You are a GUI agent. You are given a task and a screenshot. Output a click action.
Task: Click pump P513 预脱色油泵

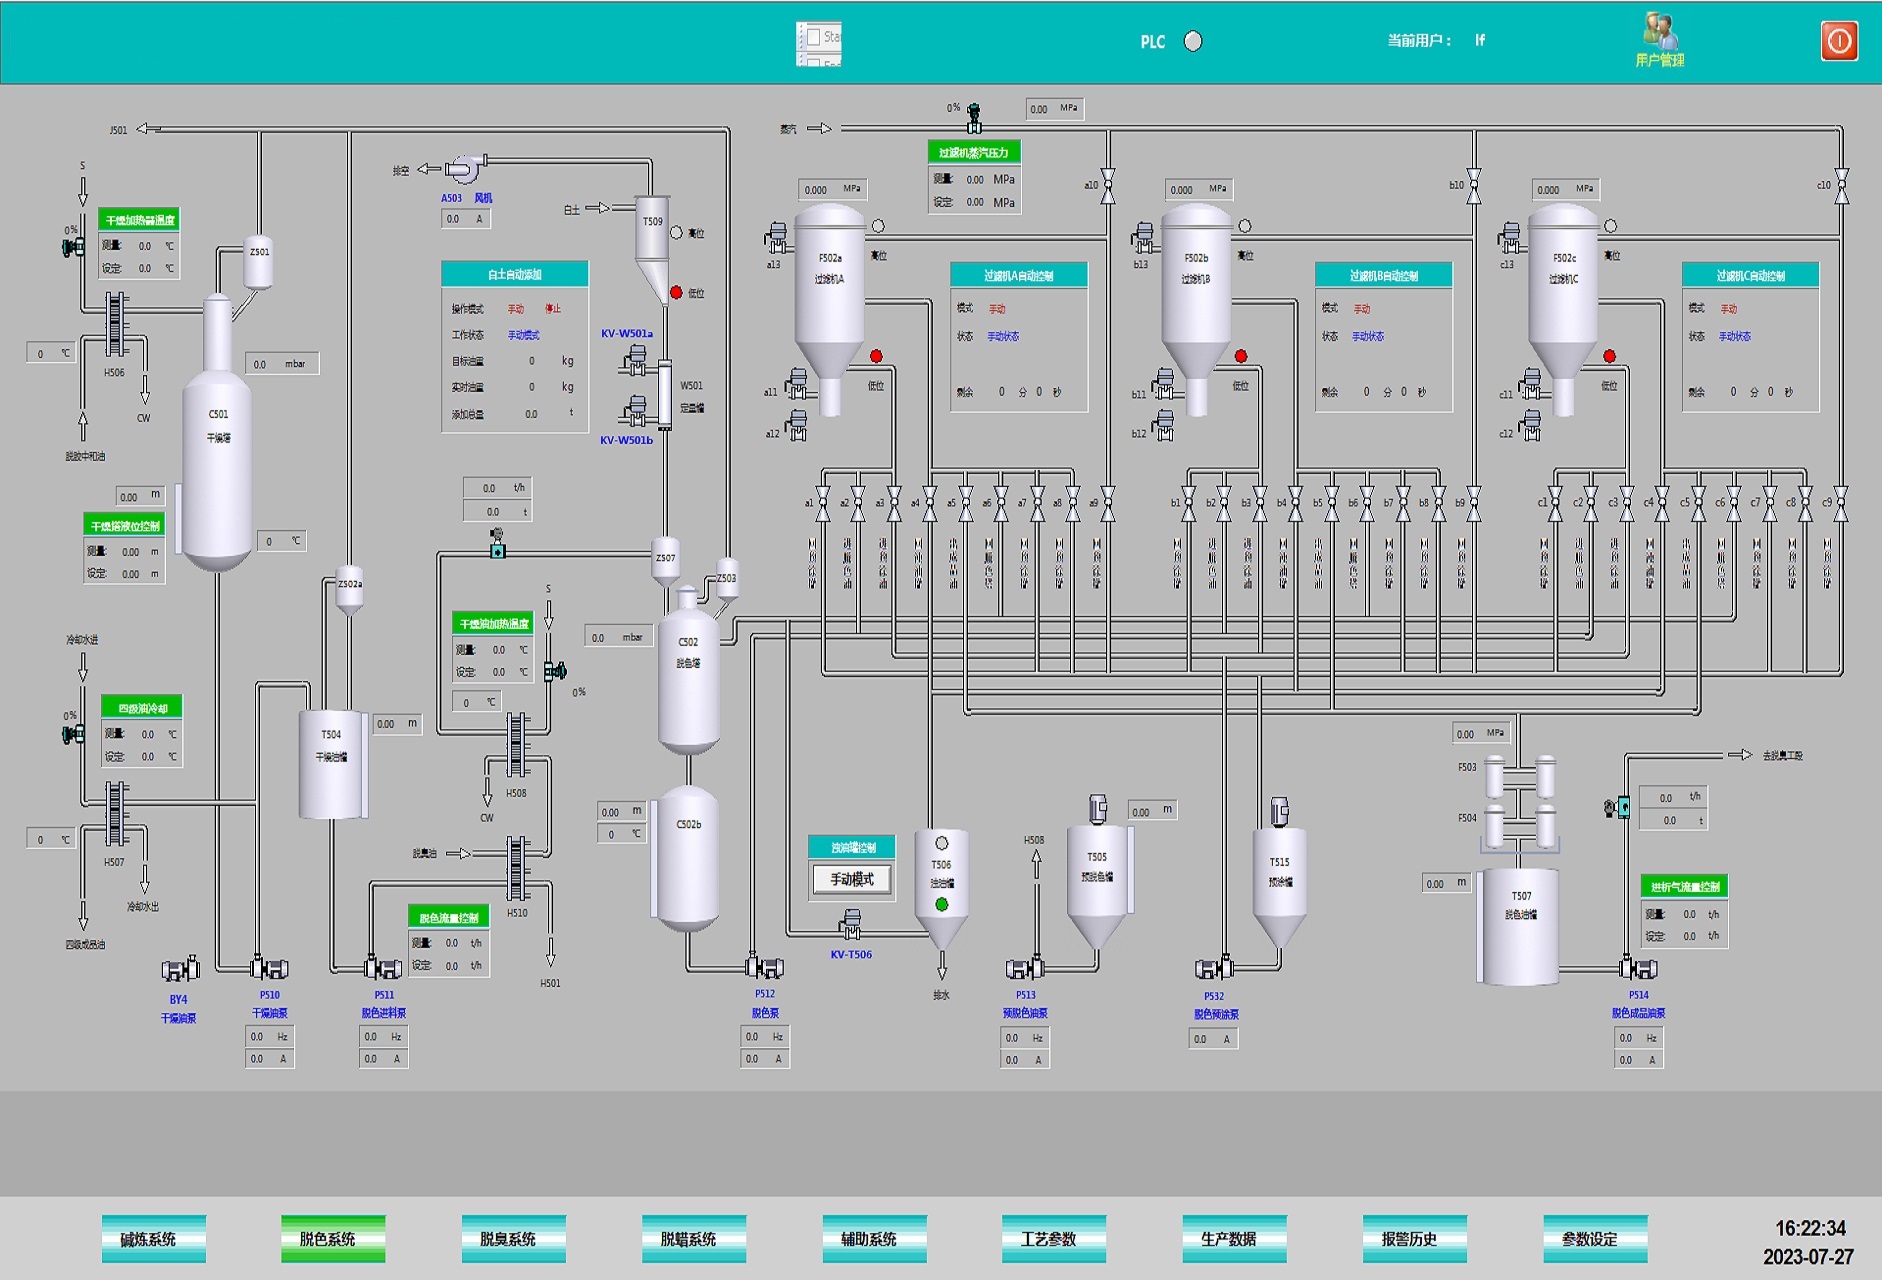[1025, 968]
